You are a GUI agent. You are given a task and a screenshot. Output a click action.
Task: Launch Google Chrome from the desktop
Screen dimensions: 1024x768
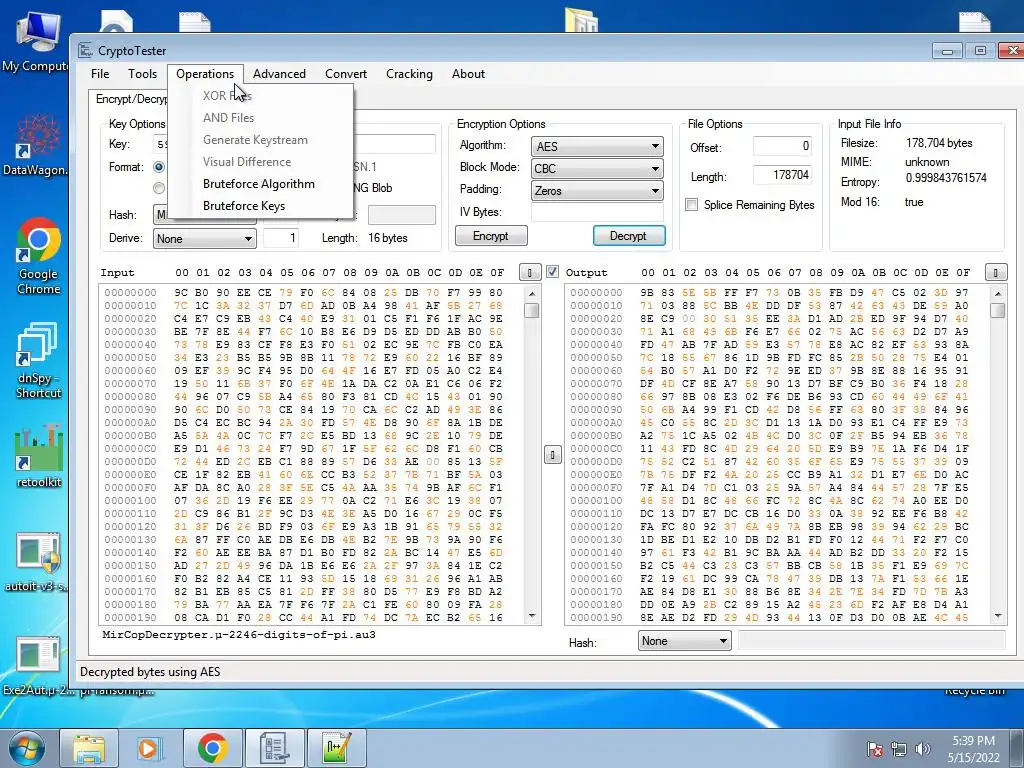tap(38, 256)
